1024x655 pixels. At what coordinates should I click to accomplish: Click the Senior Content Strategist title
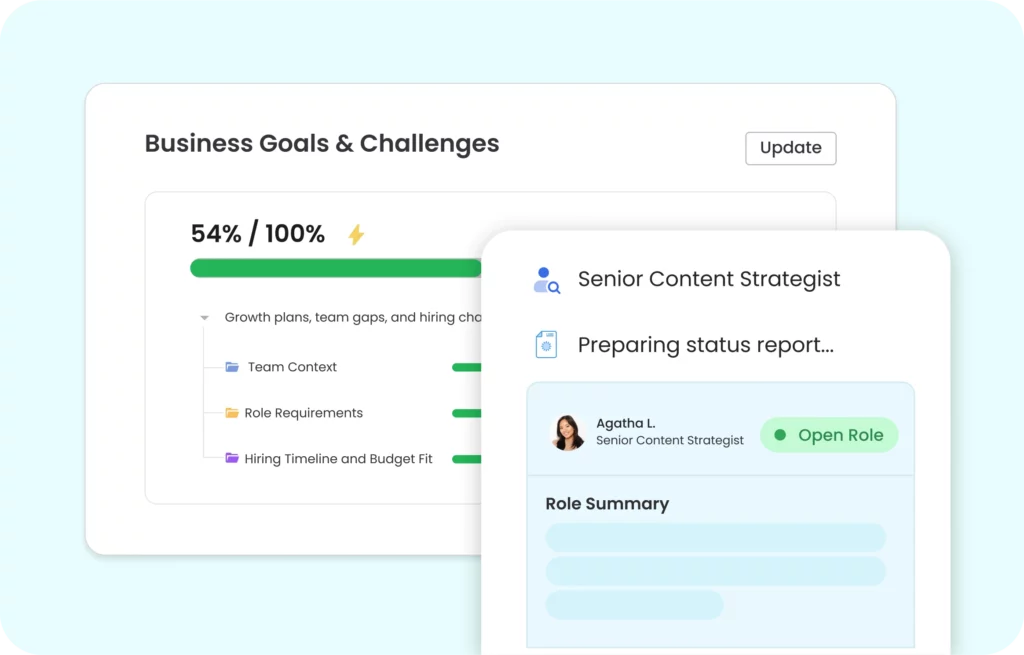709,279
